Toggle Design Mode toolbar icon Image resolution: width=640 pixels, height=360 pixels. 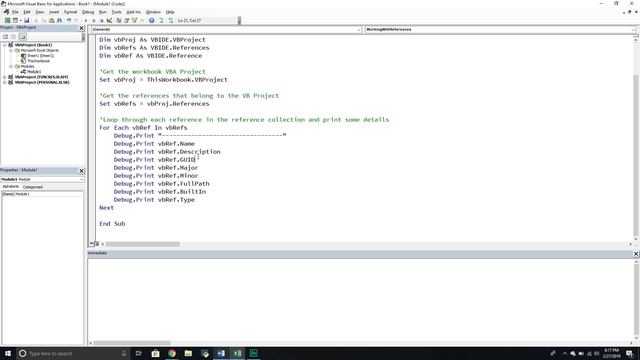pos(109,20)
